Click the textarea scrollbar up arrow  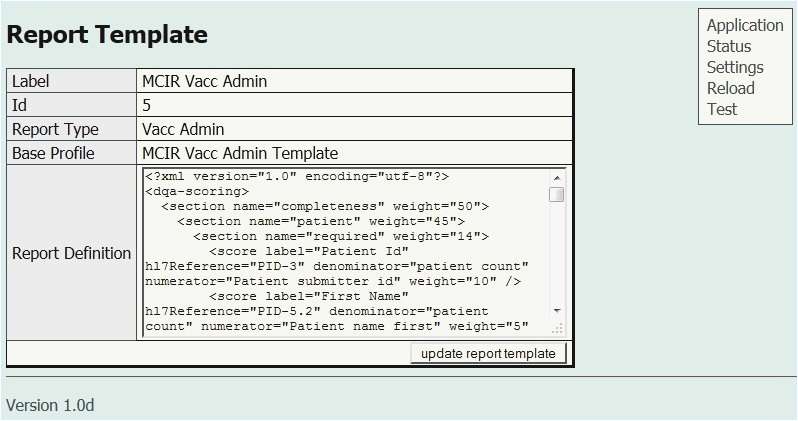[x=557, y=177]
